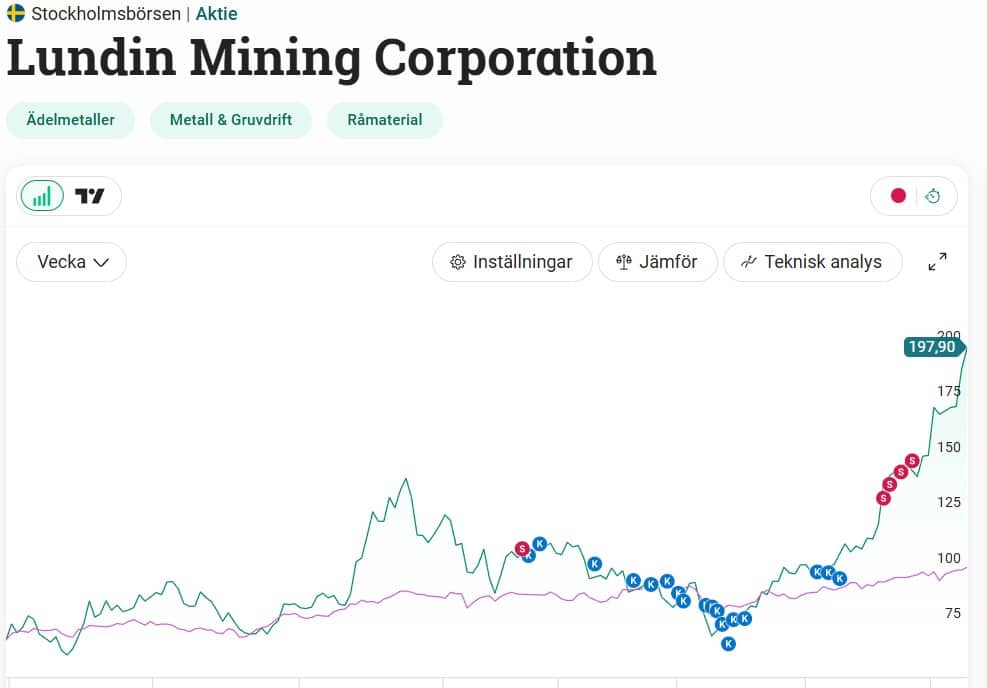Toggle the red live-data indicator
The image size is (987, 688).
897,196
